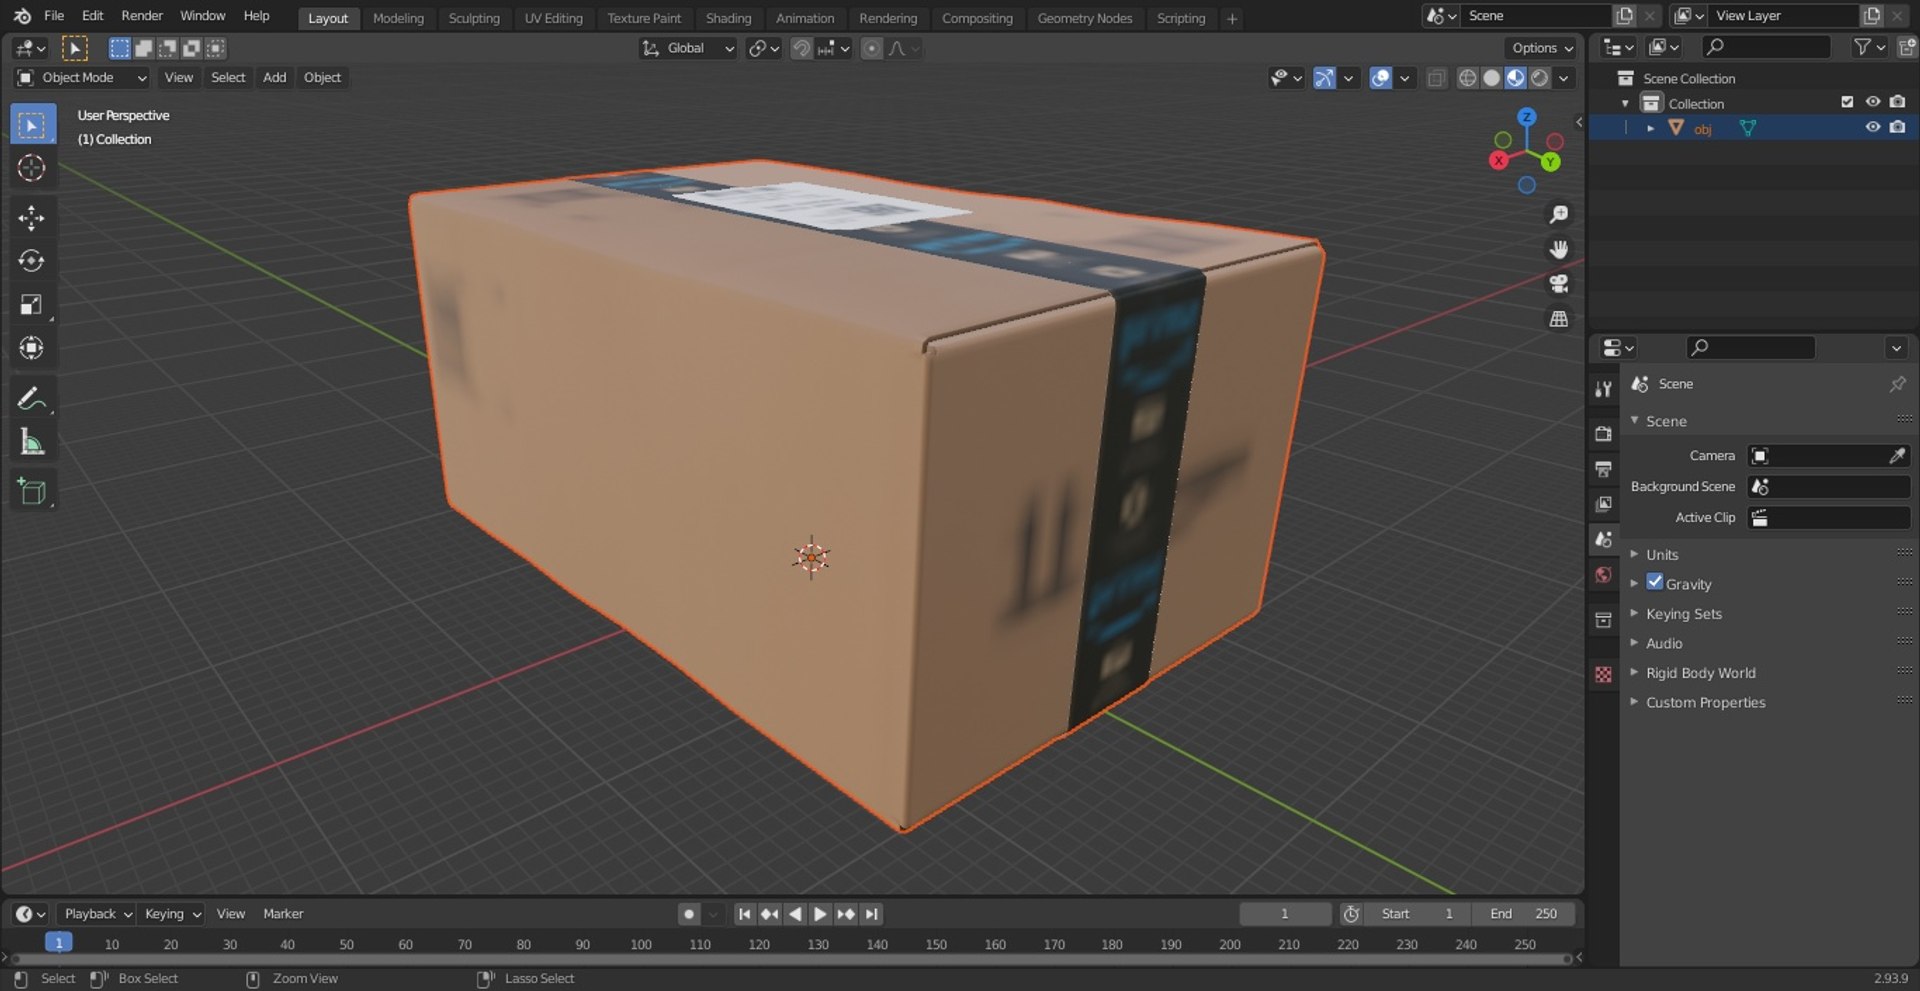Click the pan view hand icon
This screenshot has width=1920, height=991.
1558,249
